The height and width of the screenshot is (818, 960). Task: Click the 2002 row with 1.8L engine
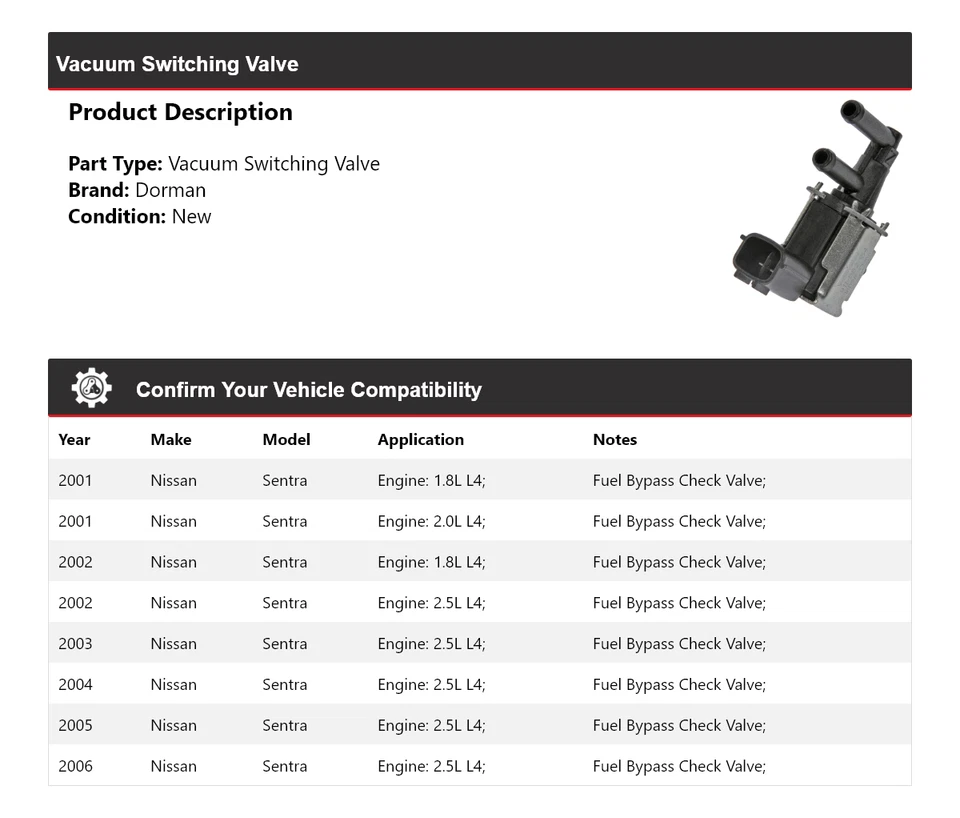[x=431, y=562]
